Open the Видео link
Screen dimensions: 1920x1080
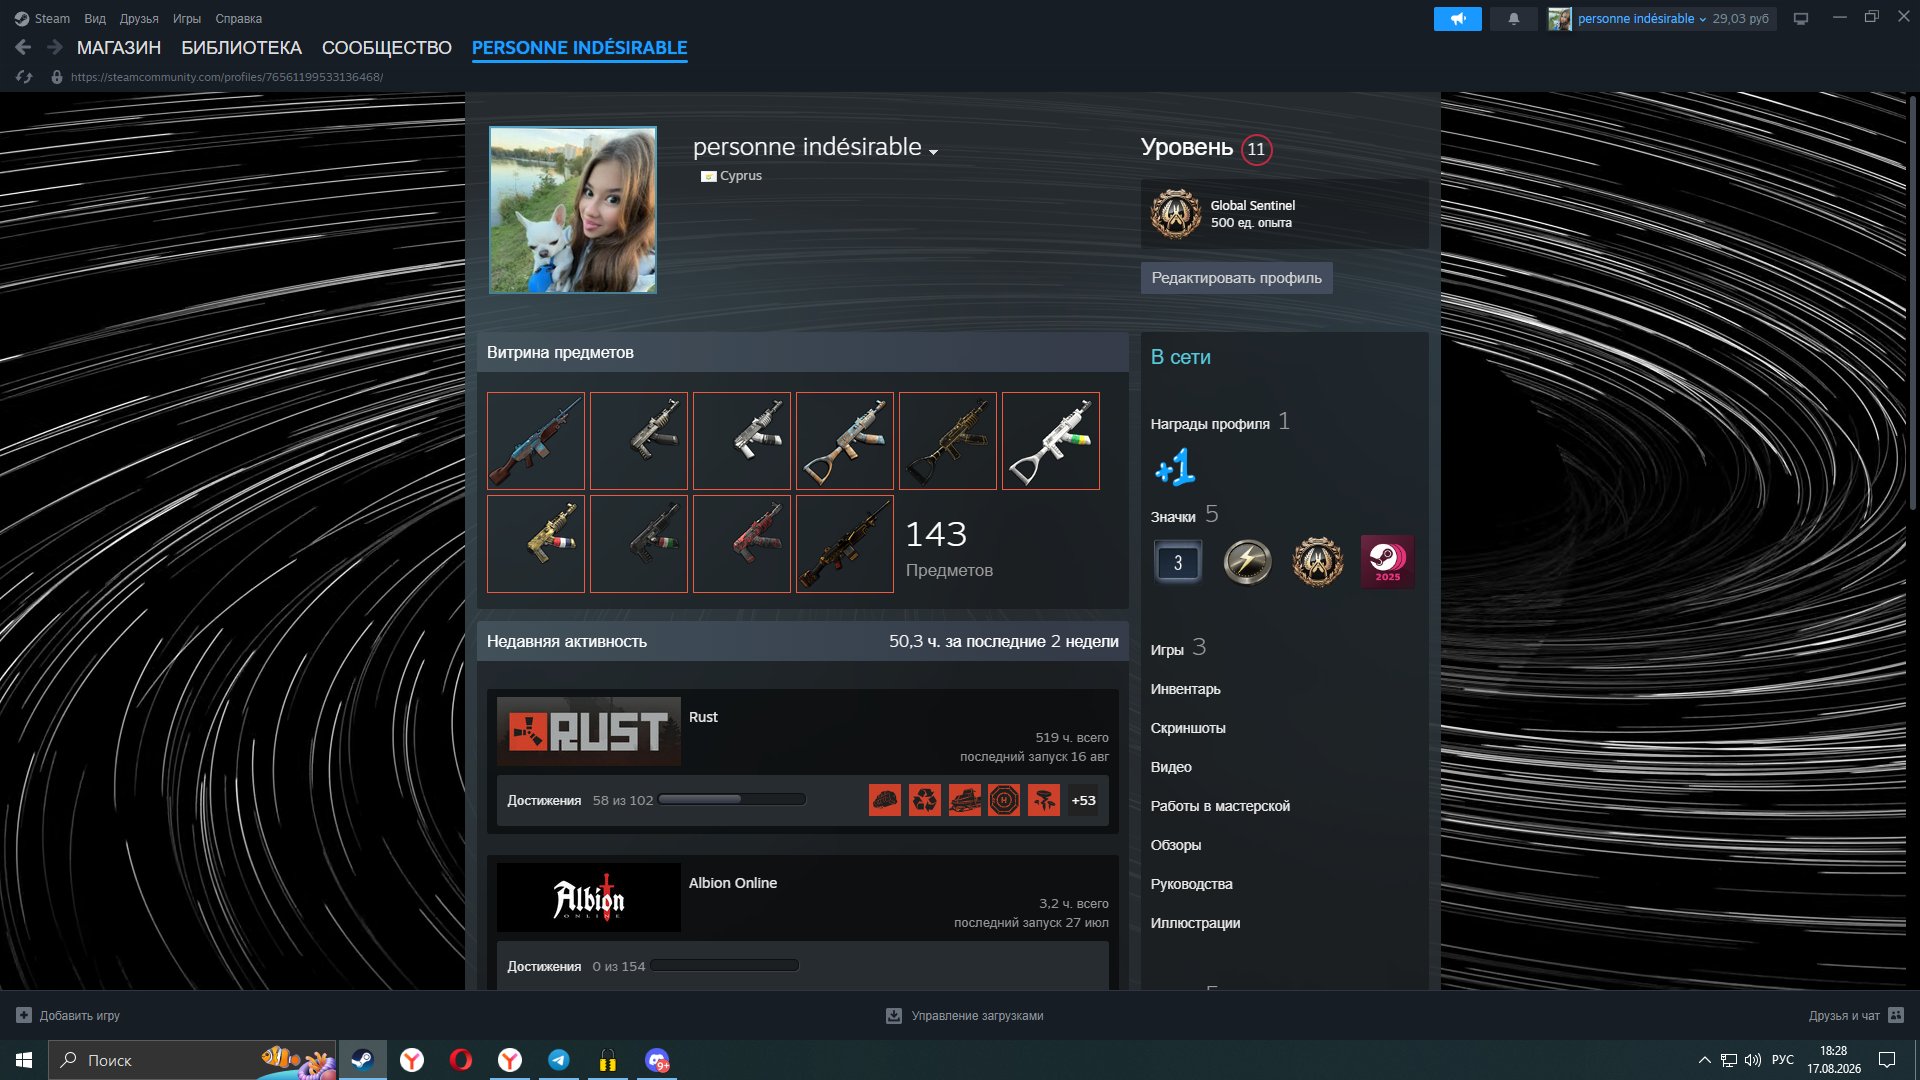1171,767
